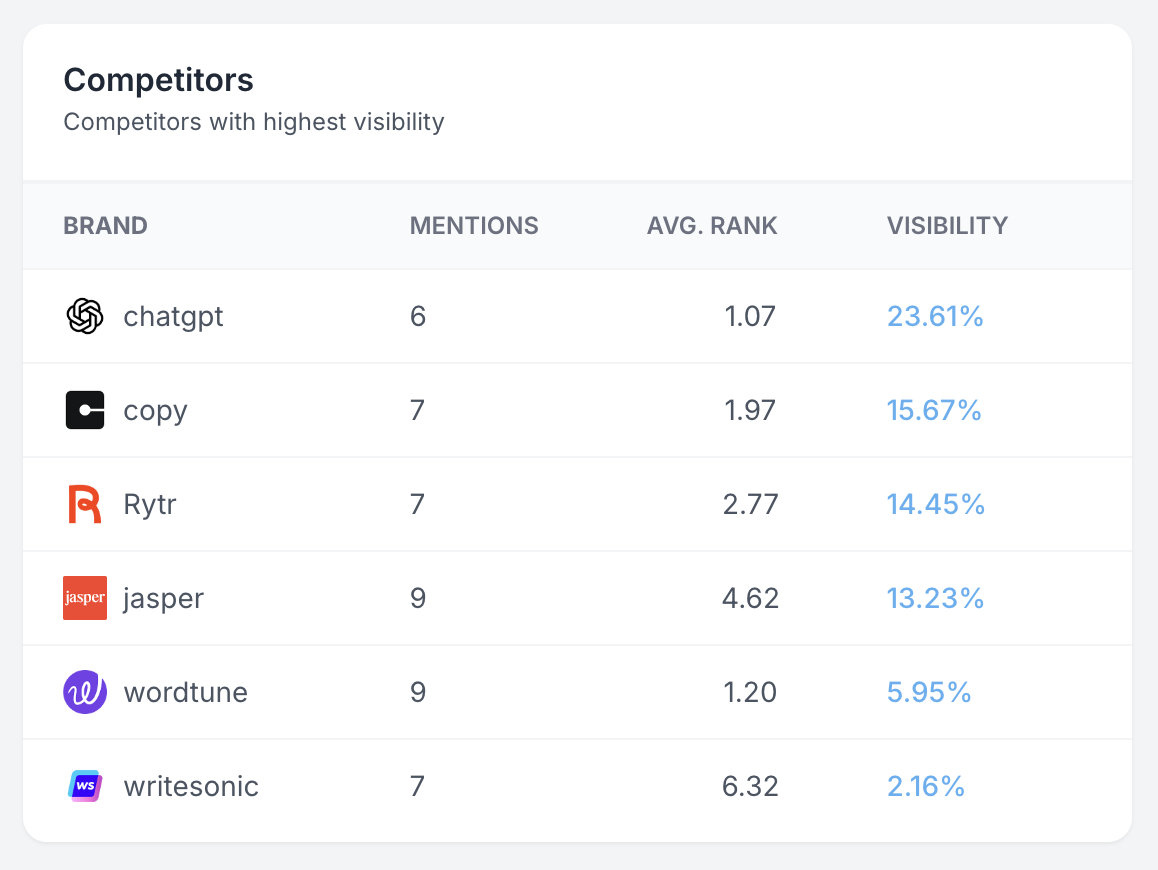Image resolution: width=1158 pixels, height=870 pixels.
Task: Select the writesonic brand name
Action: coord(191,786)
